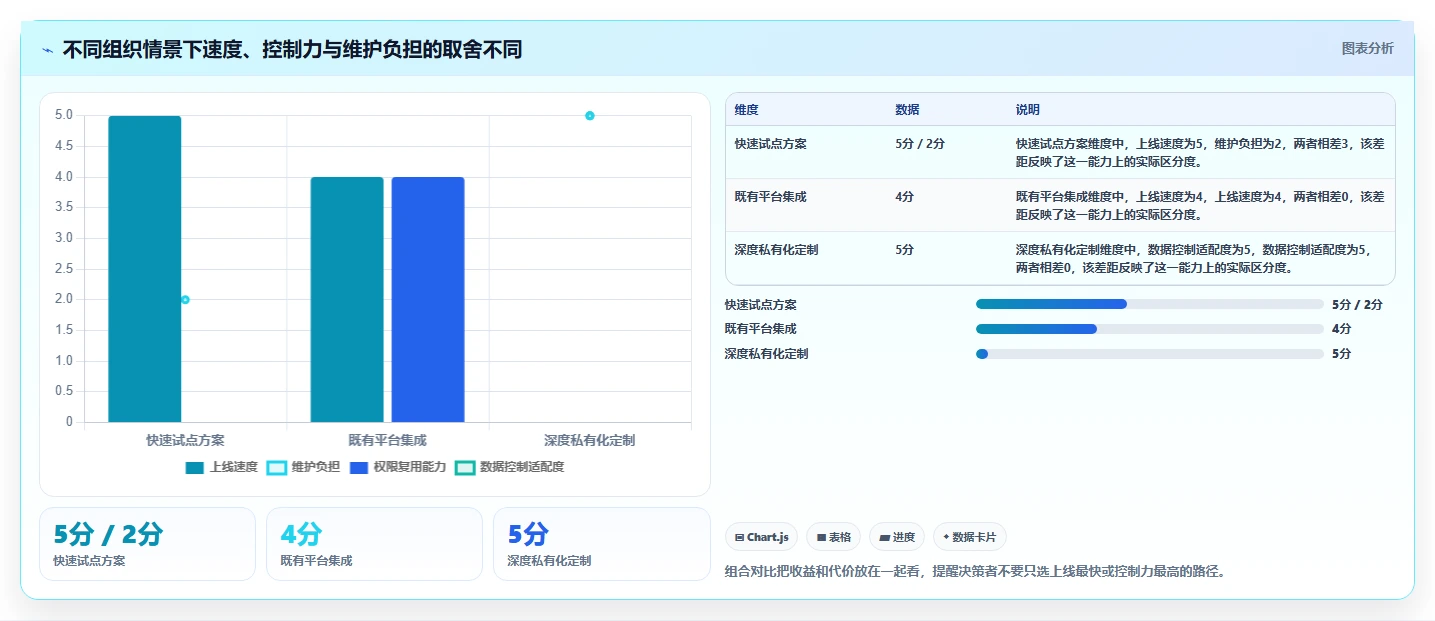Screen dimensions: 1435x621
Task: Open the 5分 / 2分 快速试点方案 card
Action: [x=147, y=544]
